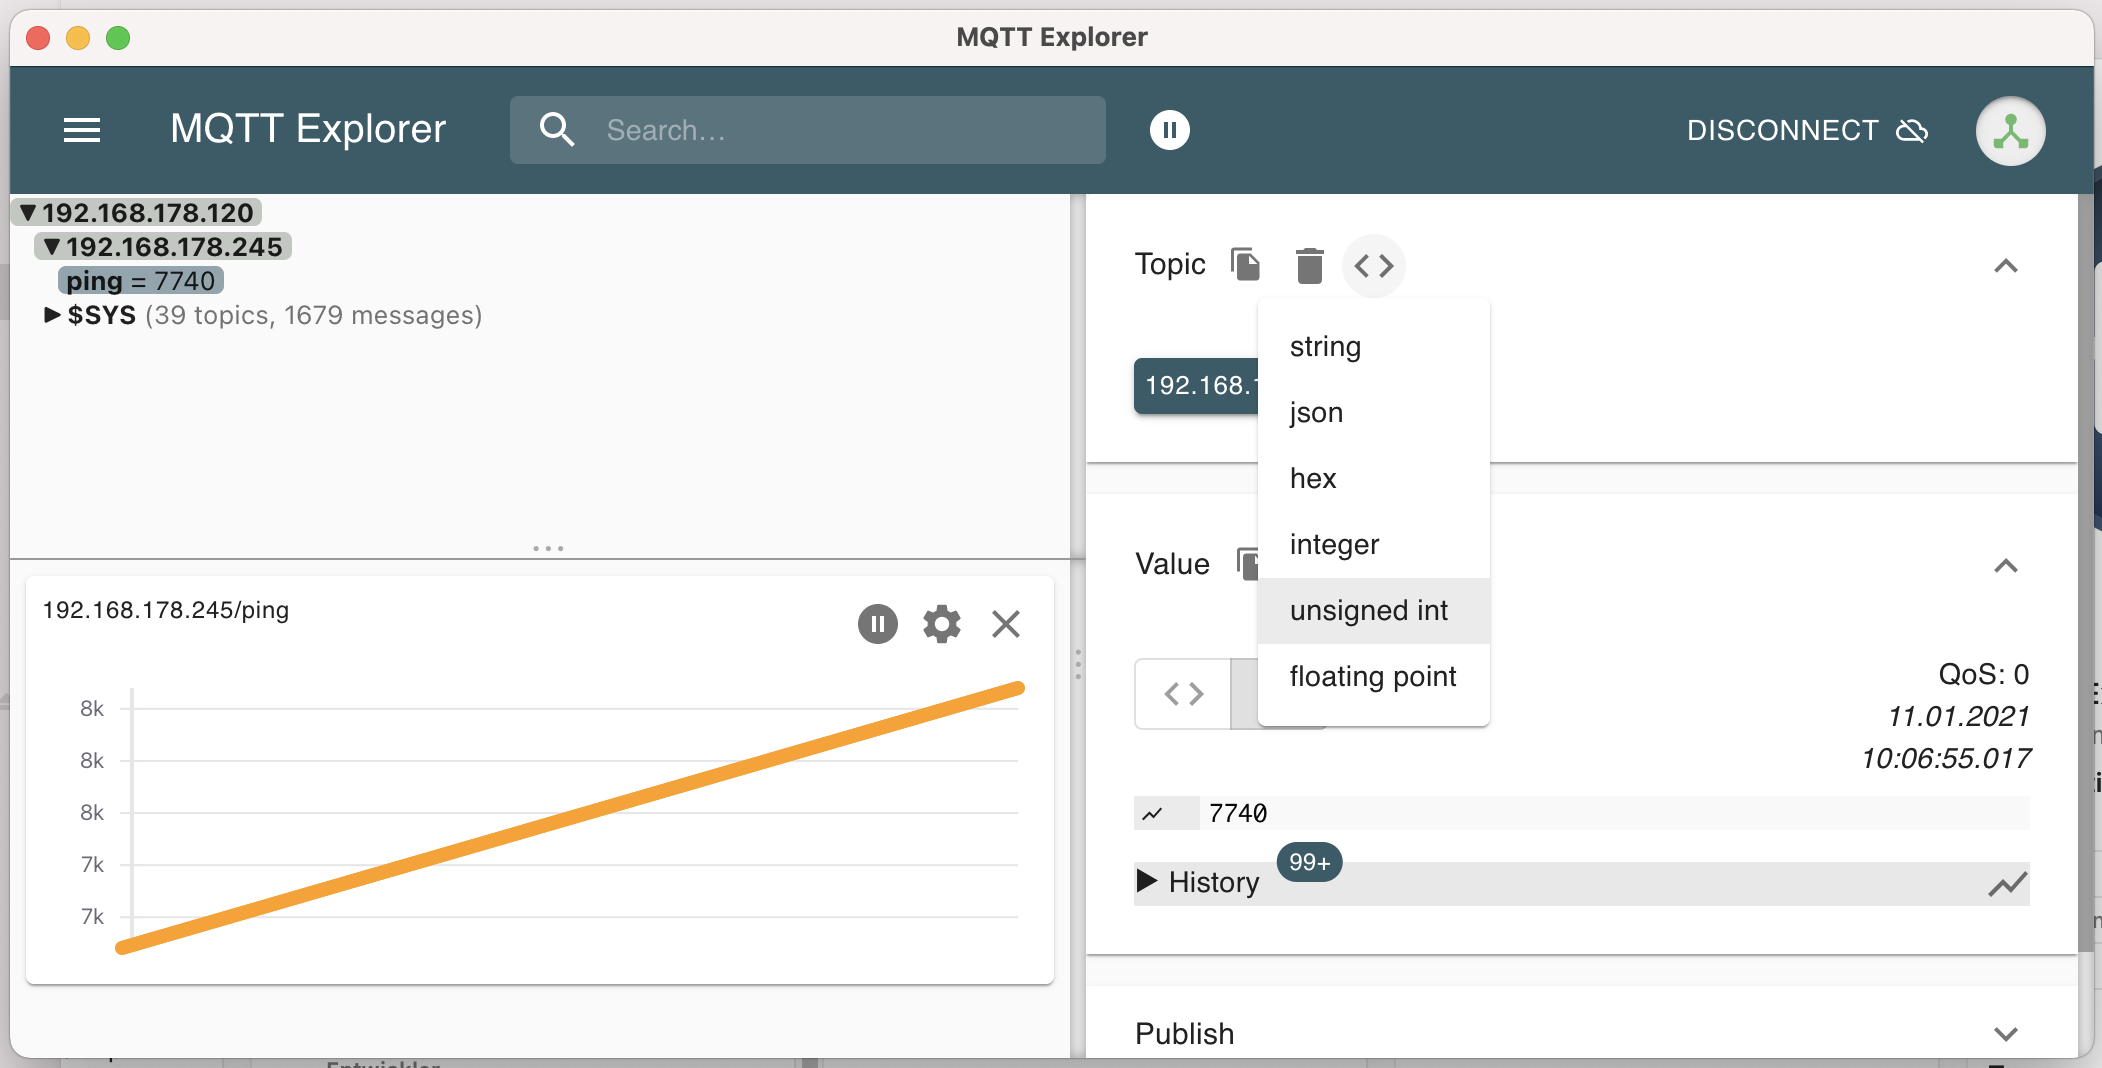Choose string from the type menu
Screen dimensions: 2102x1068
coord(1374,347)
